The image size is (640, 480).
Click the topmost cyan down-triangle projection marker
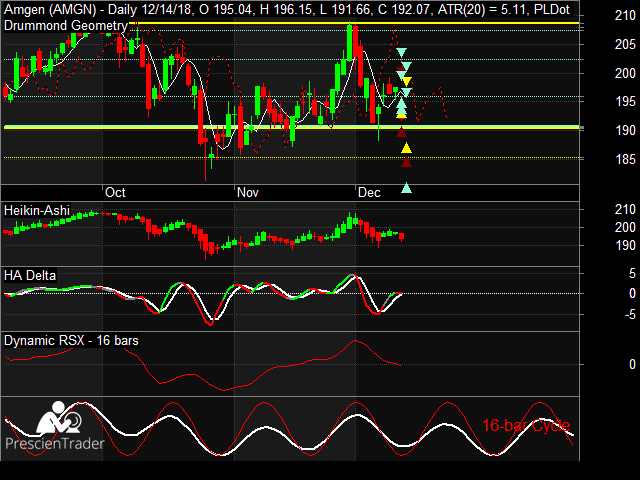(x=402, y=53)
